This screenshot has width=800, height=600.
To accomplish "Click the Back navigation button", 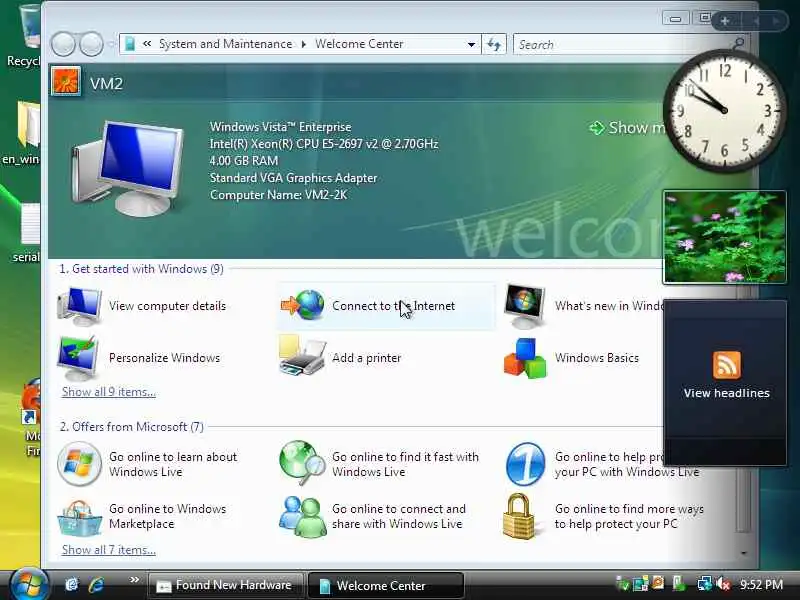I will [x=63, y=44].
